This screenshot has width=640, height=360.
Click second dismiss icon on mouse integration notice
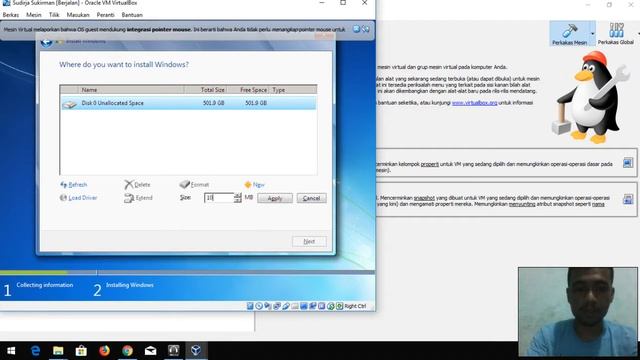tap(366, 29)
